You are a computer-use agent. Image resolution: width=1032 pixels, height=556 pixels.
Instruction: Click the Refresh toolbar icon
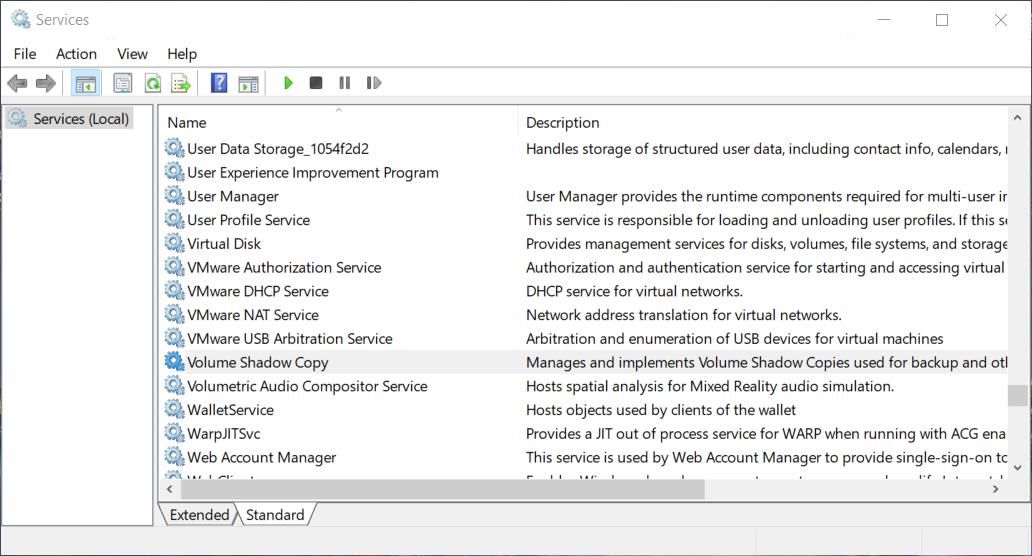click(x=153, y=83)
